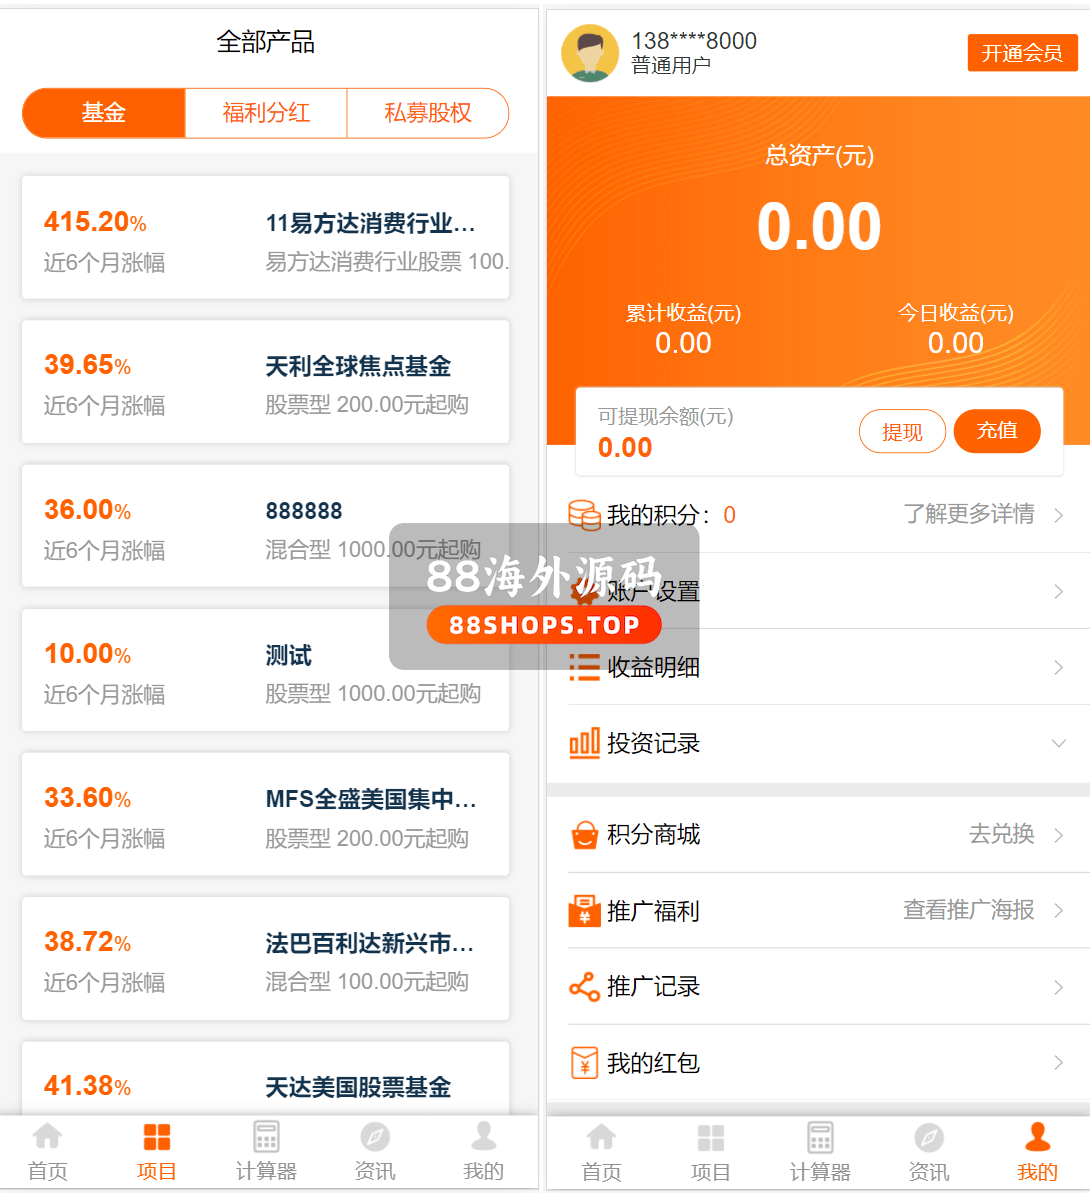Screen dimensions: 1090x1193
Task: Open investment records bar chart icon
Action: click(x=584, y=743)
